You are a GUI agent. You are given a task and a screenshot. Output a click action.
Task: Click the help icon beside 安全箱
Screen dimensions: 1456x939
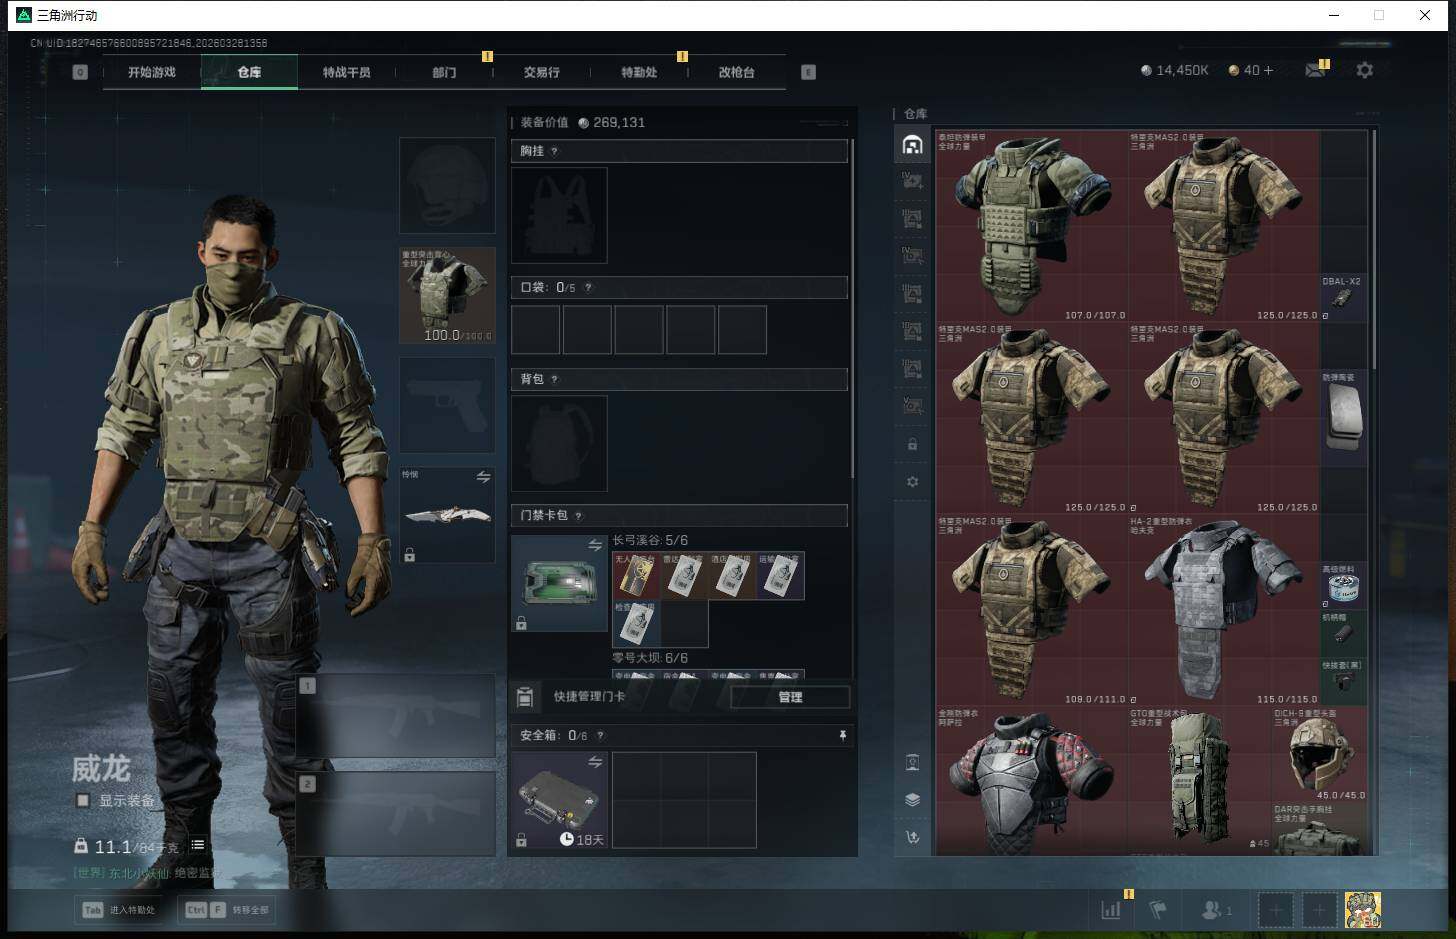600,735
